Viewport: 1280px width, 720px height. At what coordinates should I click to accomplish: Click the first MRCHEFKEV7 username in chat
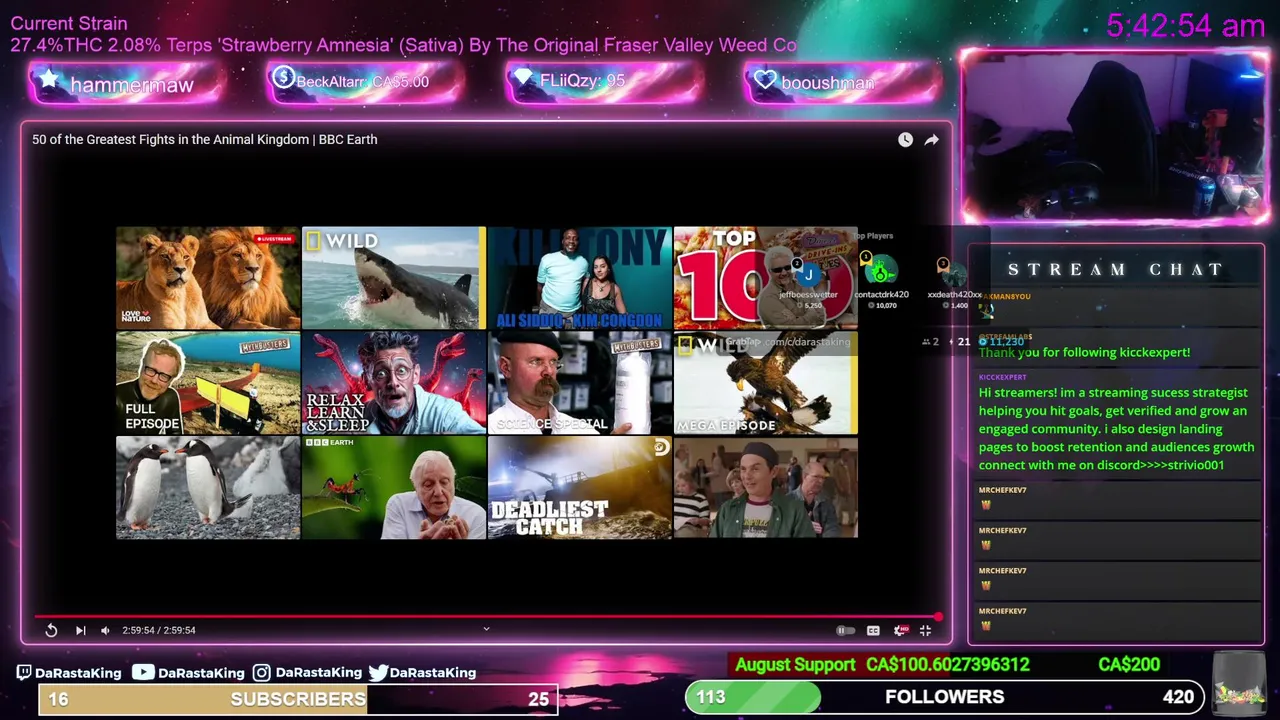(x=1002, y=490)
